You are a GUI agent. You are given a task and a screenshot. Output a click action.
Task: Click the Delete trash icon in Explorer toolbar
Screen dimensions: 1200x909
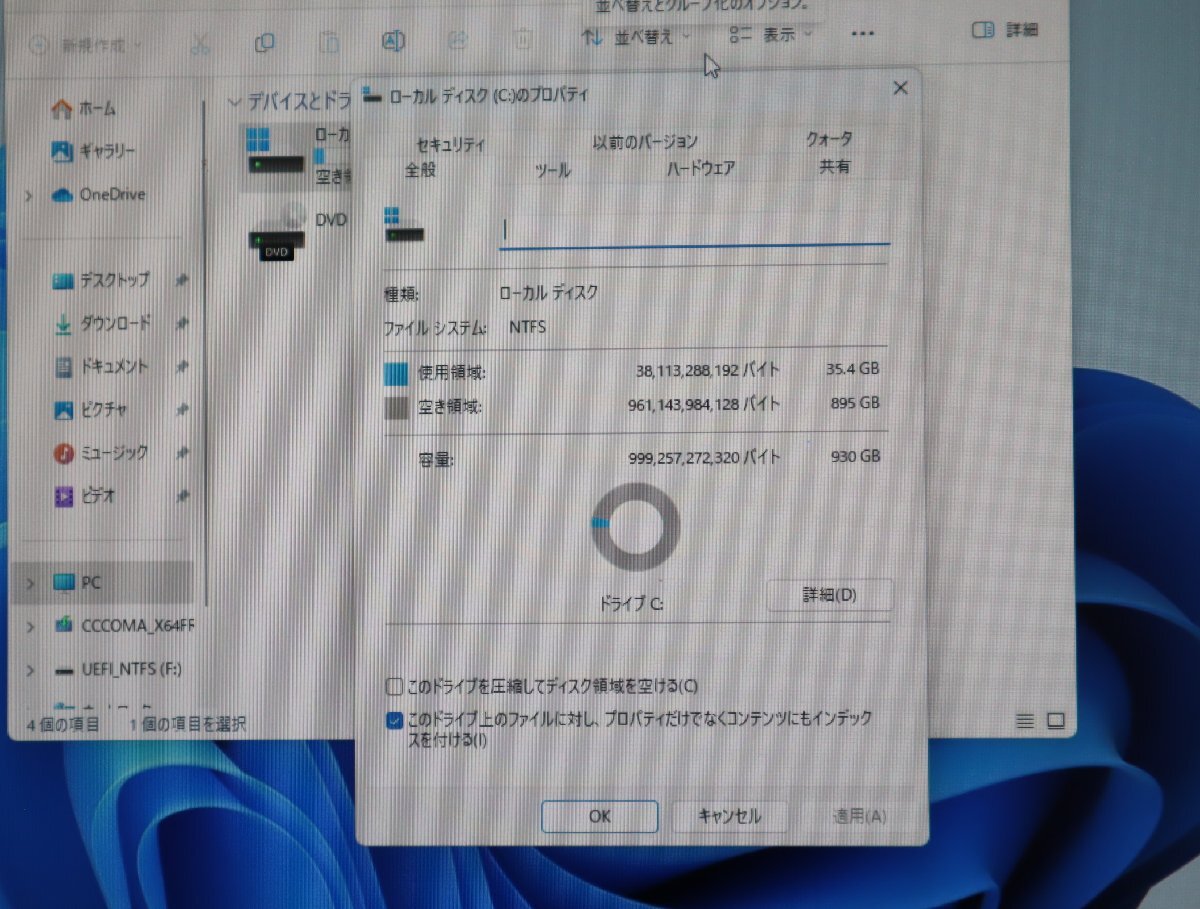click(522, 39)
